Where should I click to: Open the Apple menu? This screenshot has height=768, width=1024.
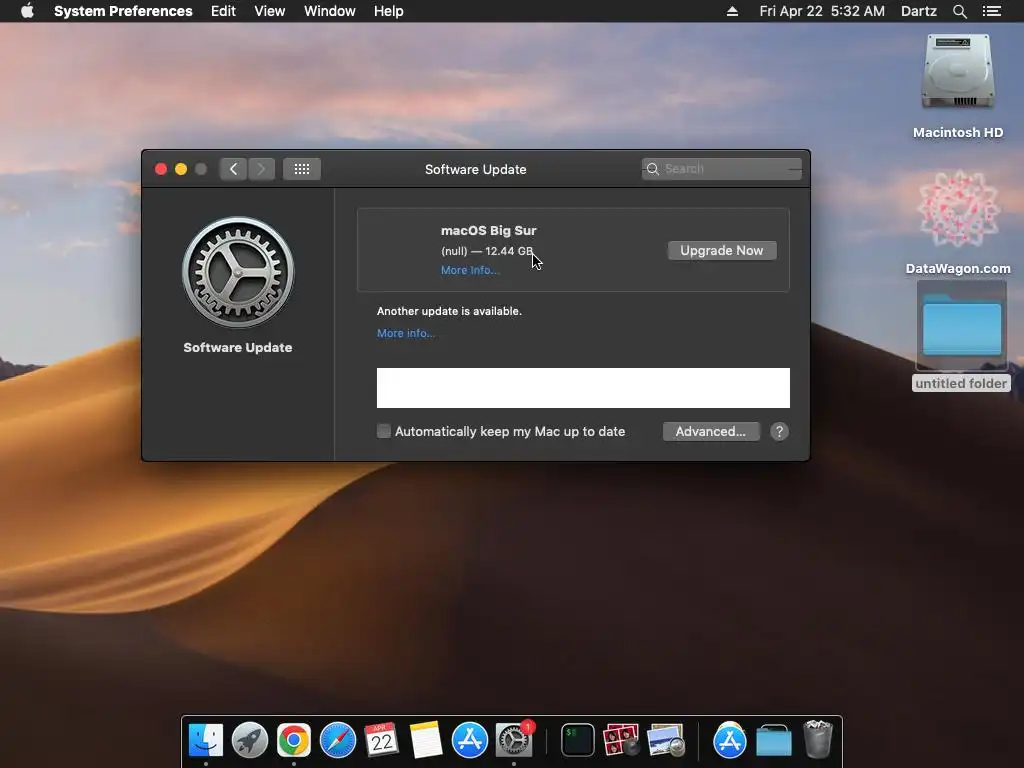[27, 11]
